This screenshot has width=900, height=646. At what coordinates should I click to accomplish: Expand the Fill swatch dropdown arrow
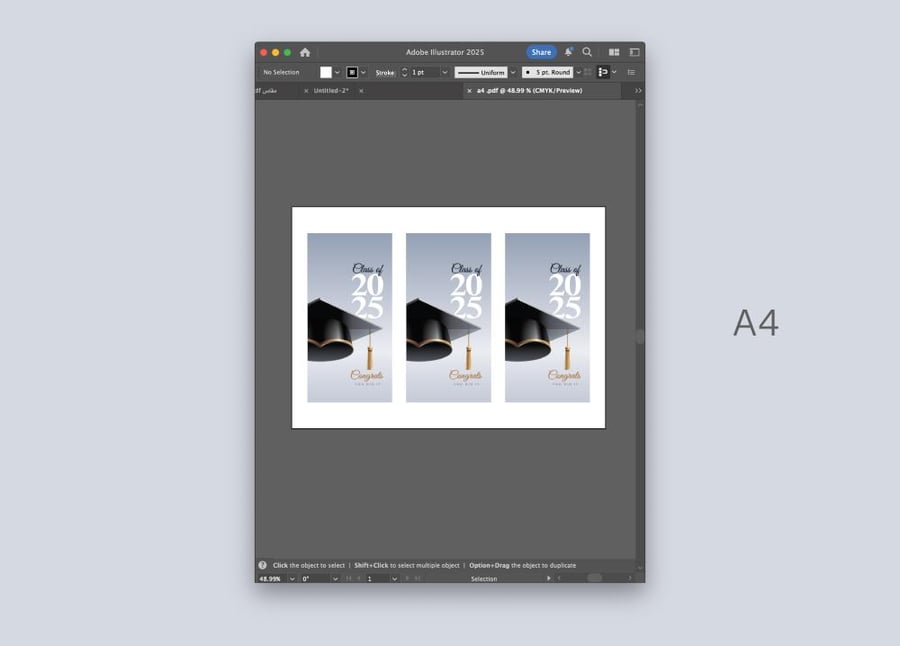point(338,72)
